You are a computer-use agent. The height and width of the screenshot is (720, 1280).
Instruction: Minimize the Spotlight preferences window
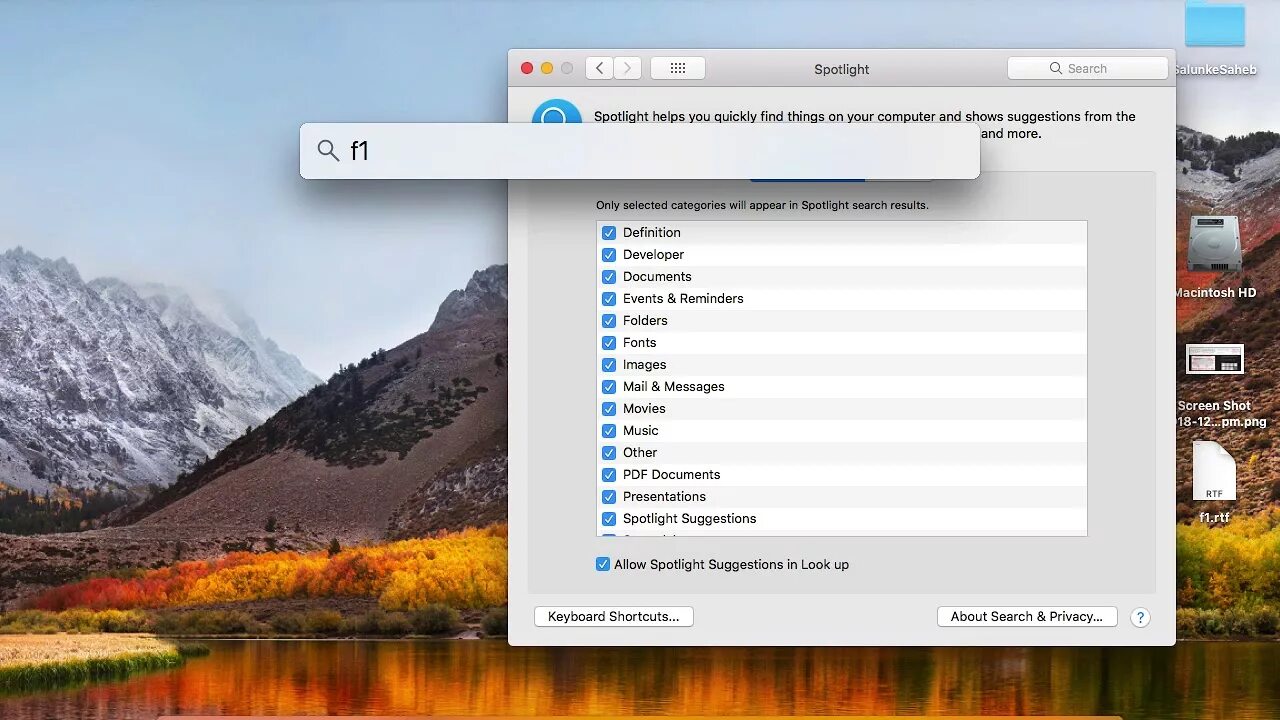(x=547, y=68)
